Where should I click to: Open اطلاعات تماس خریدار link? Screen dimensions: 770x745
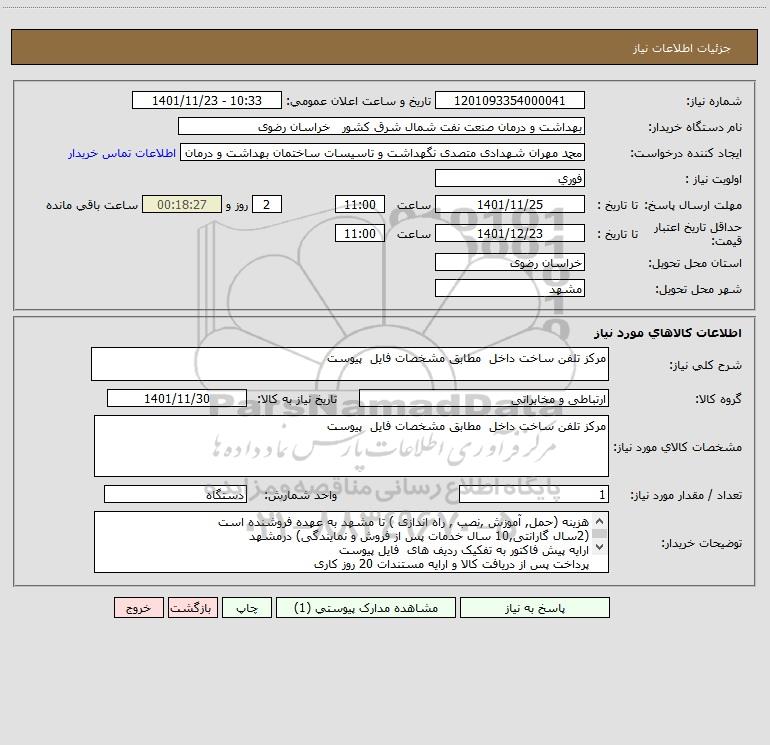coord(122,153)
